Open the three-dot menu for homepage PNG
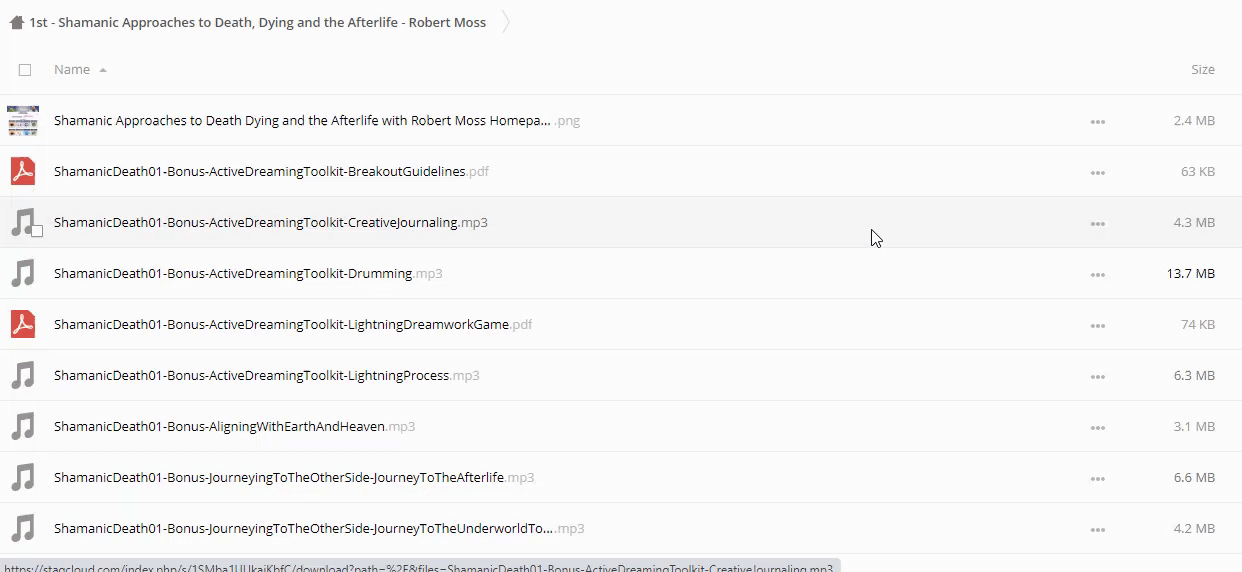The image size is (1242, 572). 1097,122
